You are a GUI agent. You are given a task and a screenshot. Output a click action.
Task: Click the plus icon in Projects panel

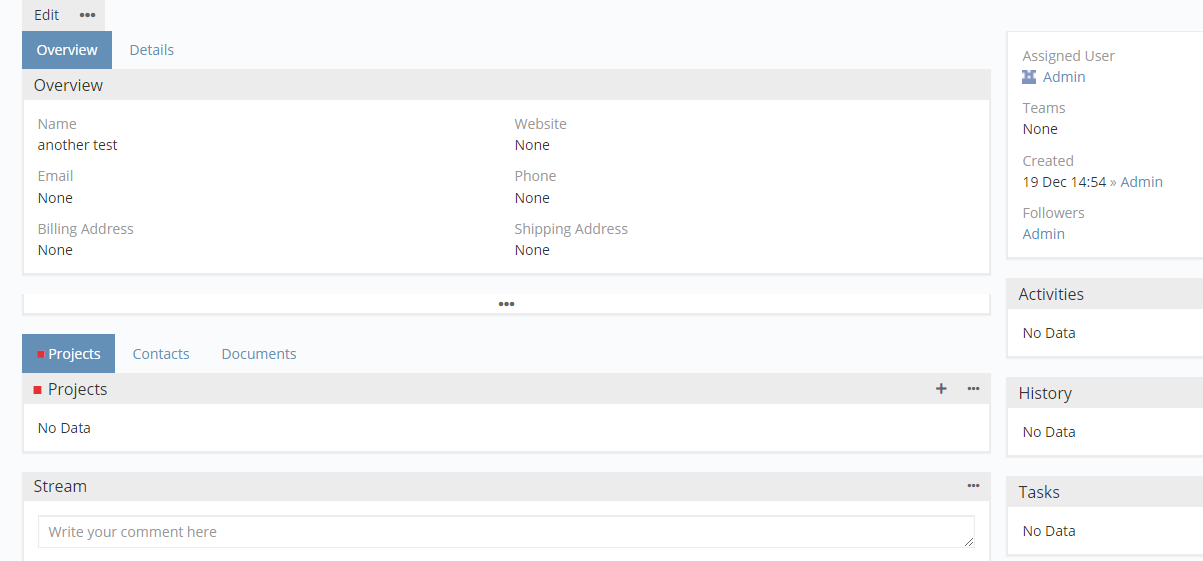coord(941,389)
